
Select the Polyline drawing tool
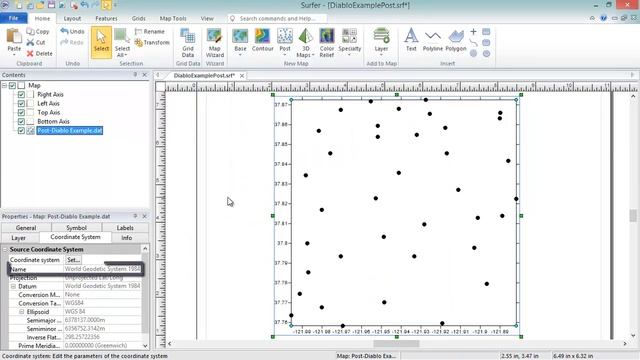pyautogui.click(x=433, y=40)
